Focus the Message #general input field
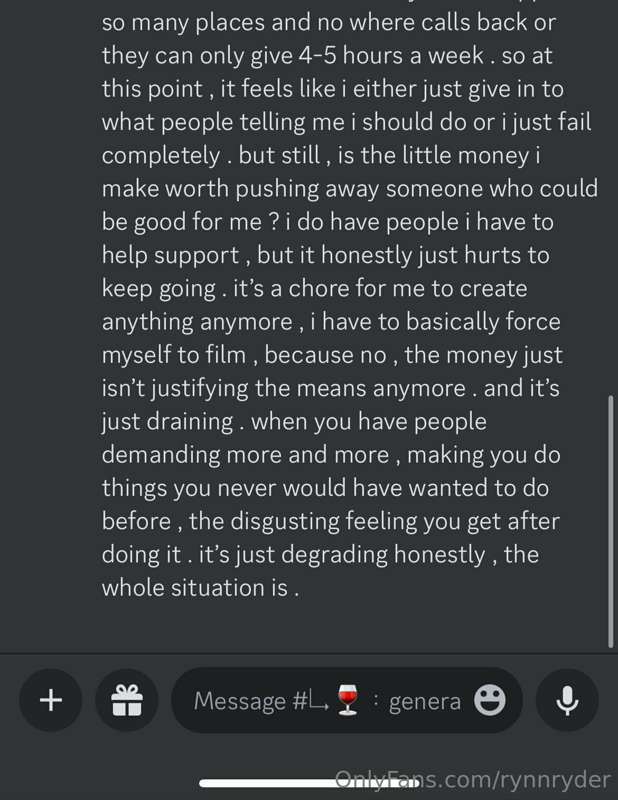 (347, 700)
